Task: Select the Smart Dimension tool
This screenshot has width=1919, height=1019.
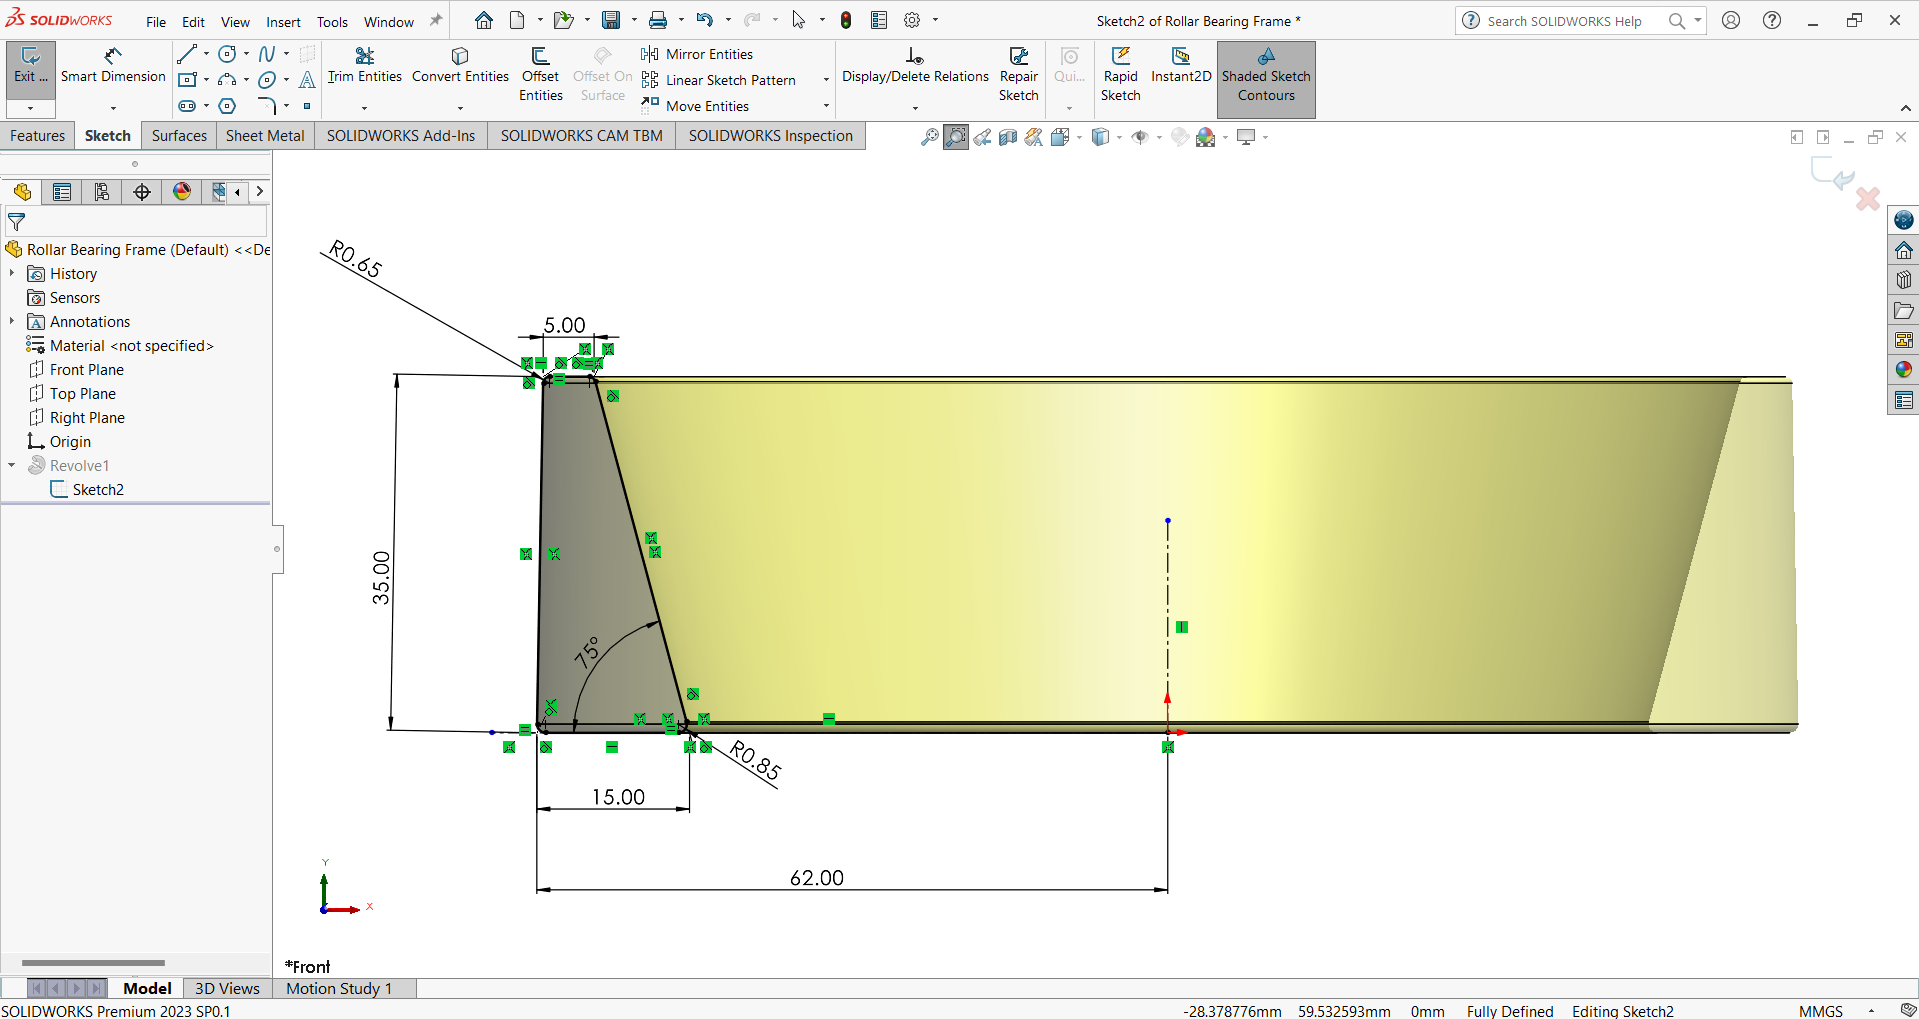Action: click(113, 66)
